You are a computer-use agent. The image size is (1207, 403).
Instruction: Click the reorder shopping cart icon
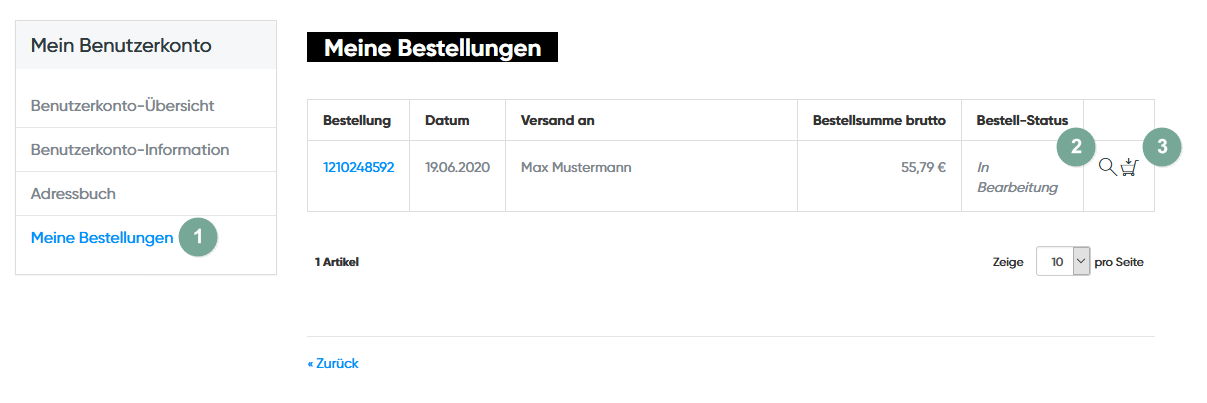click(x=1129, y=168)
